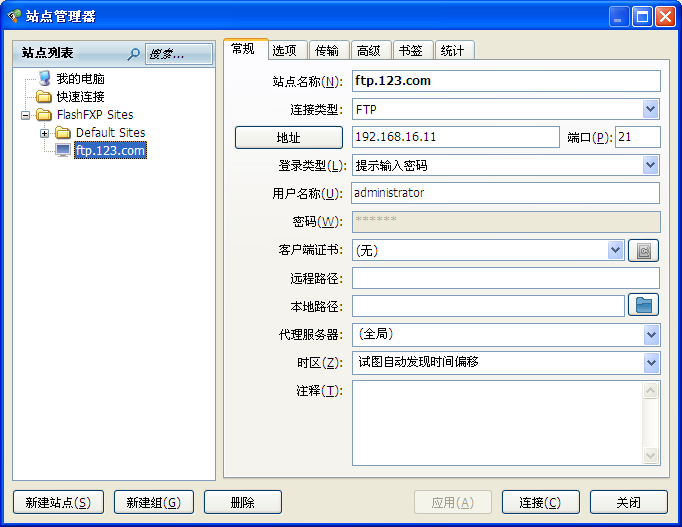Open the login type (登录类型) dropdown
The height and width of the screenshot is (527, 682).
tap(651, 165)
